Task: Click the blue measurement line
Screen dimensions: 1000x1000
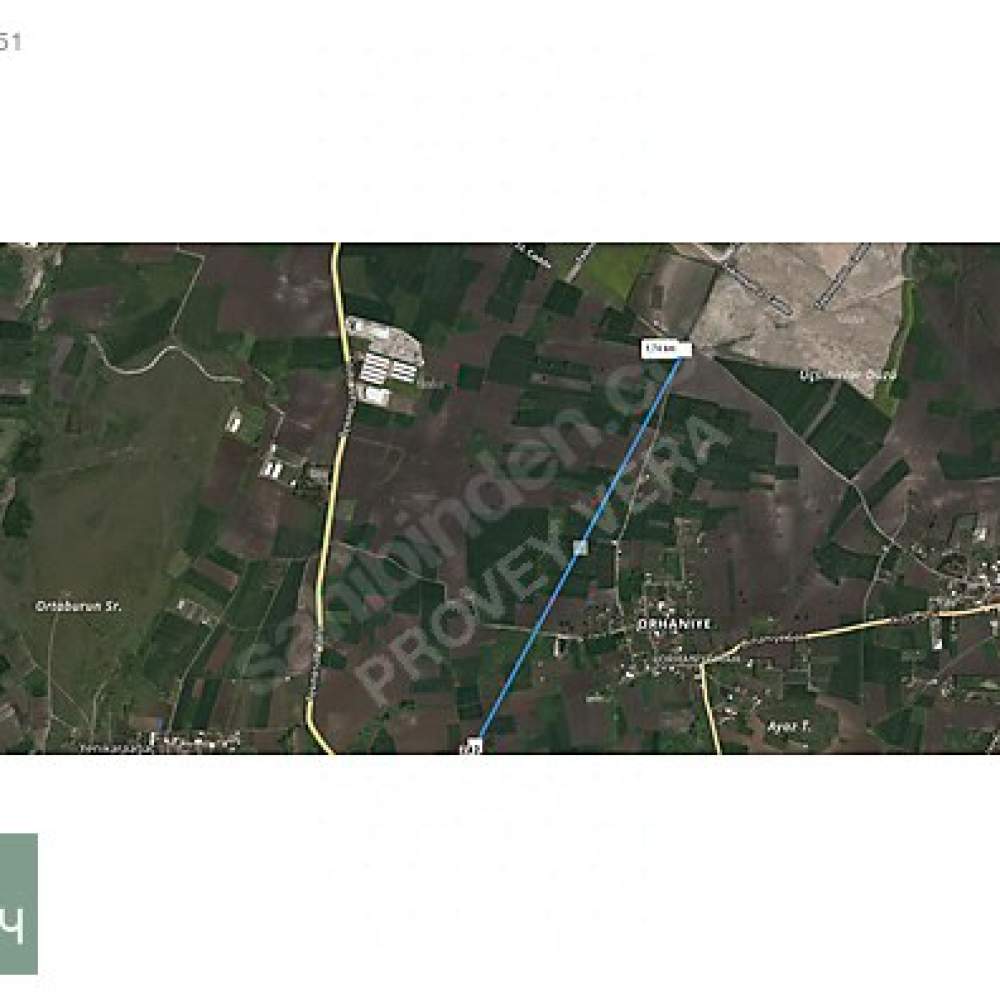Action: [579, 548]
